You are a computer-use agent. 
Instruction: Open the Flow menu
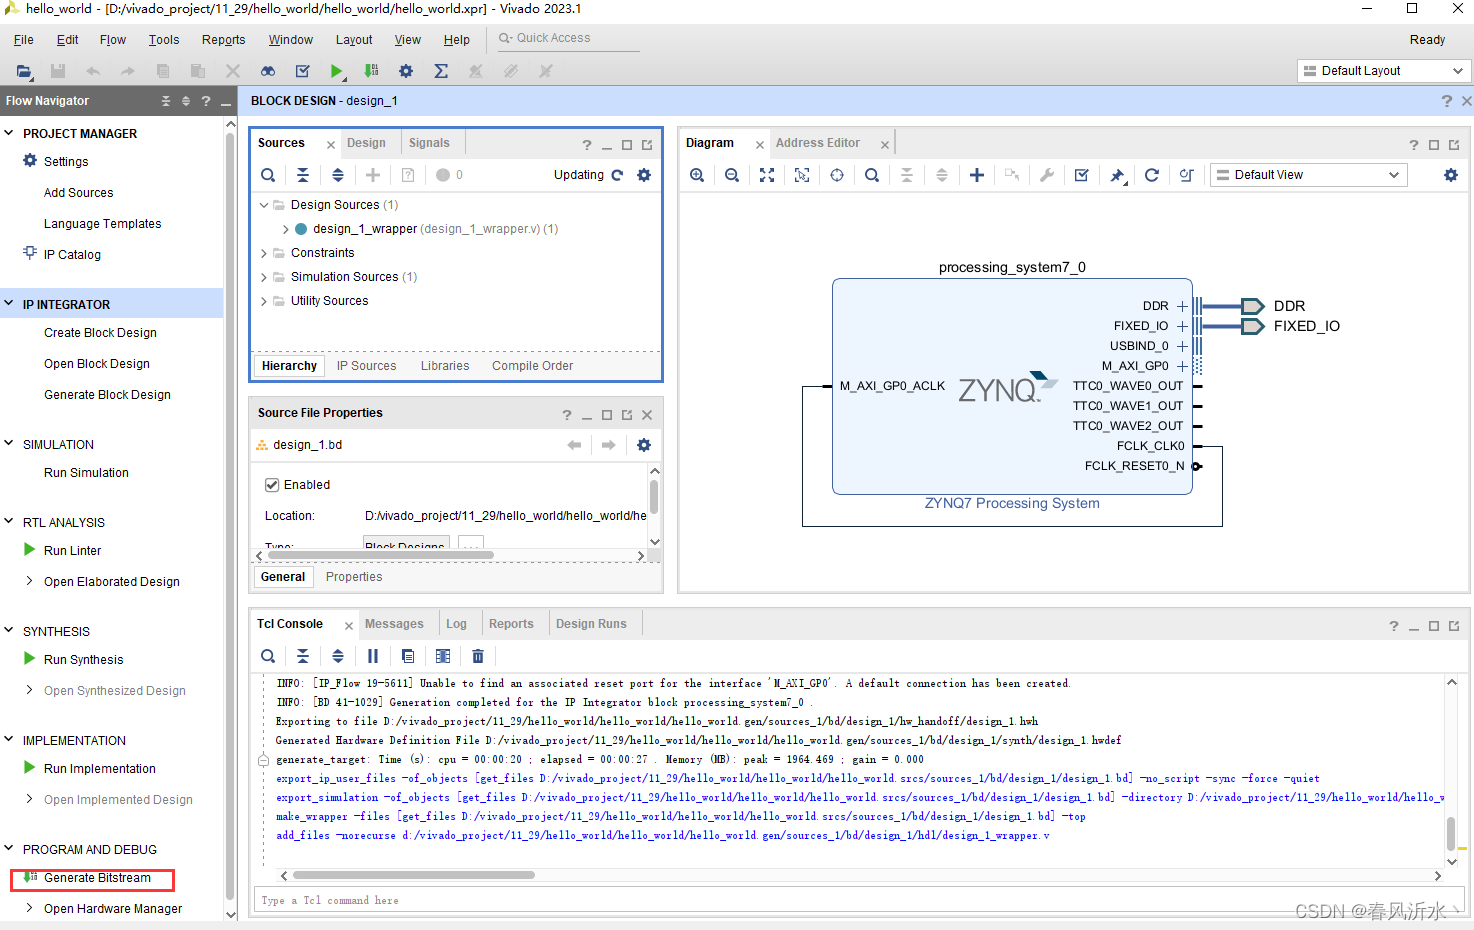pyautogui.click(x=113, y=40)
